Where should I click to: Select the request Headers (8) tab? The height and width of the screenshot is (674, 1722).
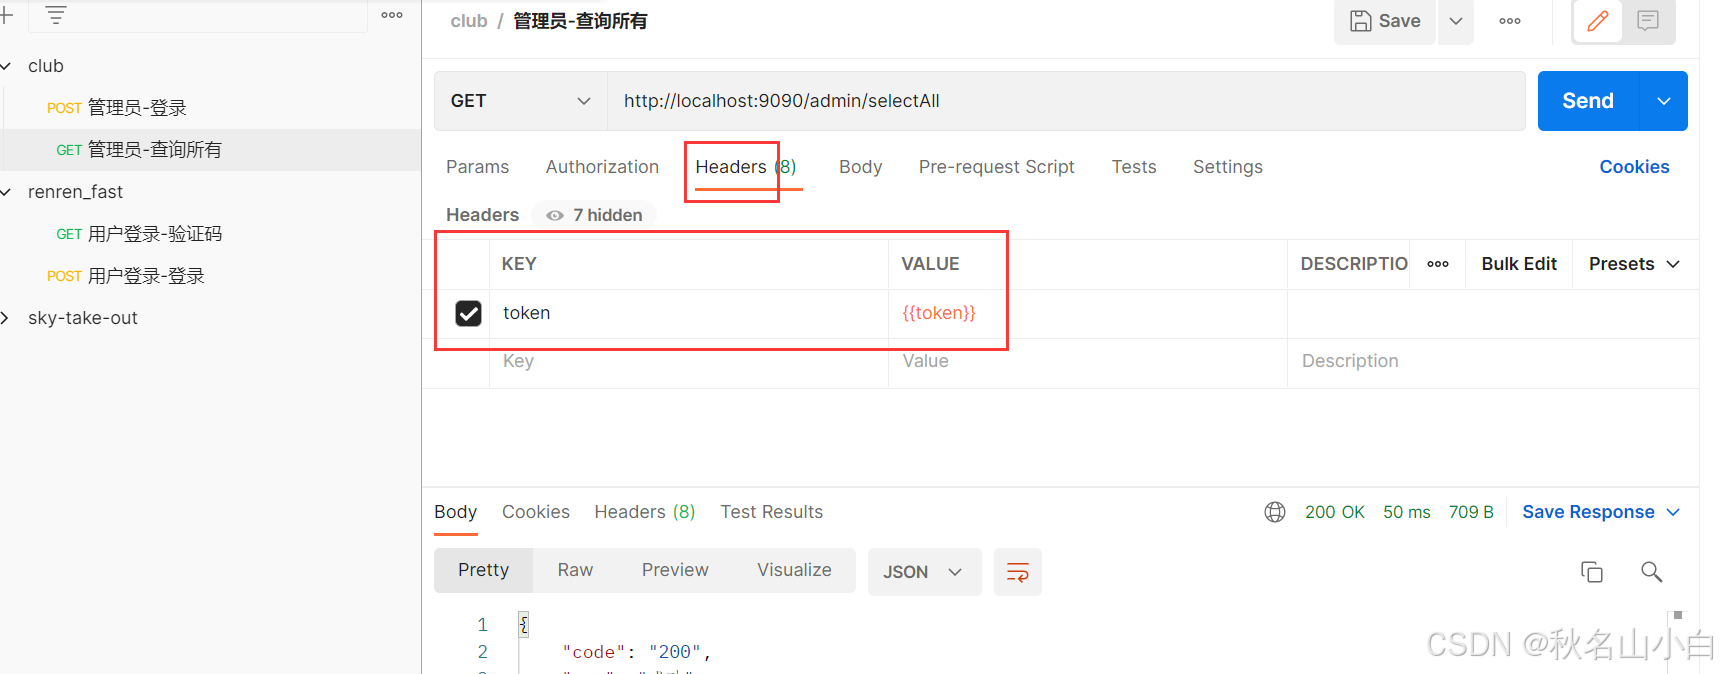point(746,167)
